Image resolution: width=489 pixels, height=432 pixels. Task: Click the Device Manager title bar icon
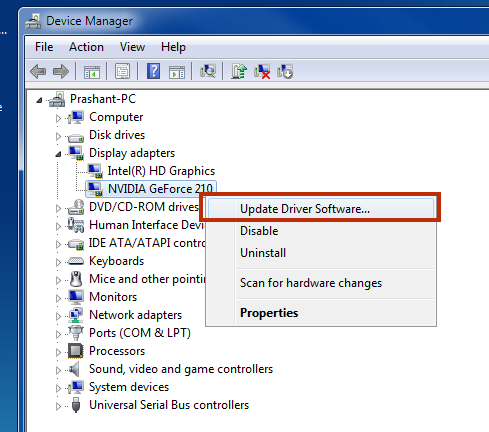[33, 21]
